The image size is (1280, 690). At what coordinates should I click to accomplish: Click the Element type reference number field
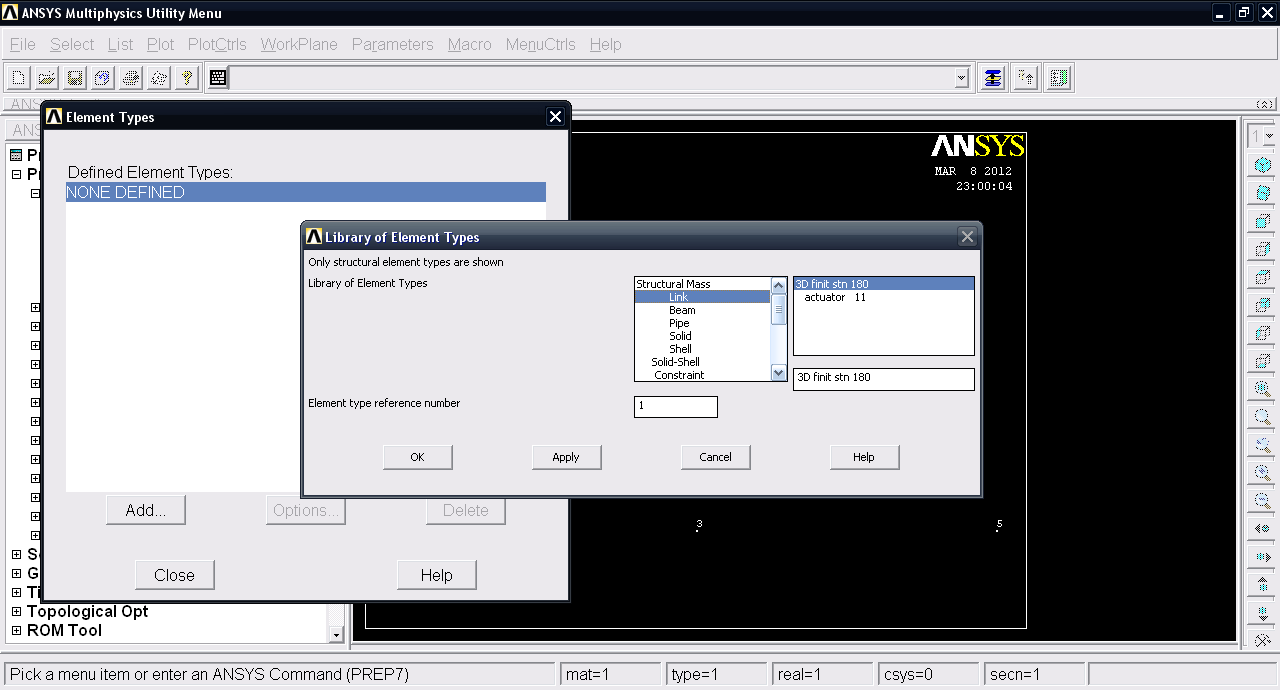tap(675, 407)
